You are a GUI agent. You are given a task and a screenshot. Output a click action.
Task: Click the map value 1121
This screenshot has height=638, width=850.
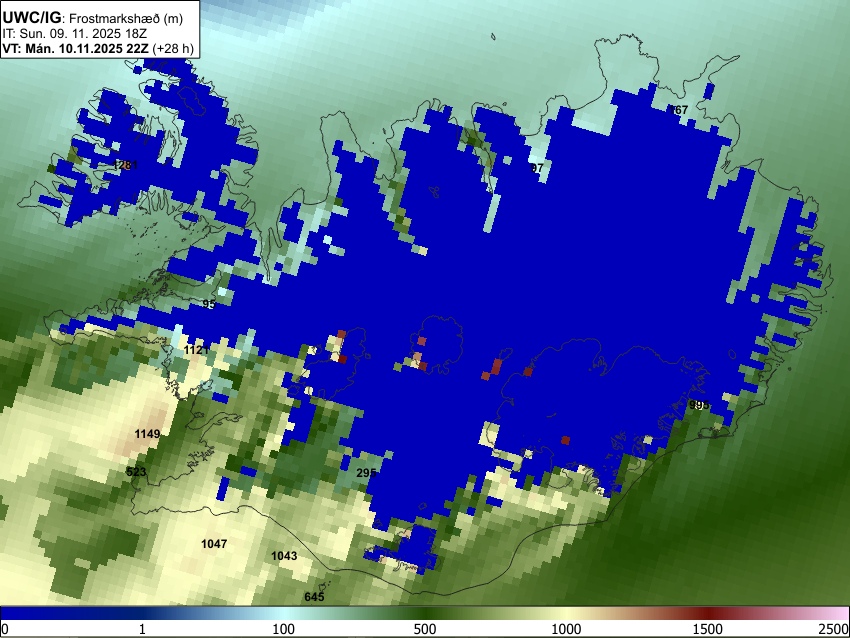click(x=196, y=350)
